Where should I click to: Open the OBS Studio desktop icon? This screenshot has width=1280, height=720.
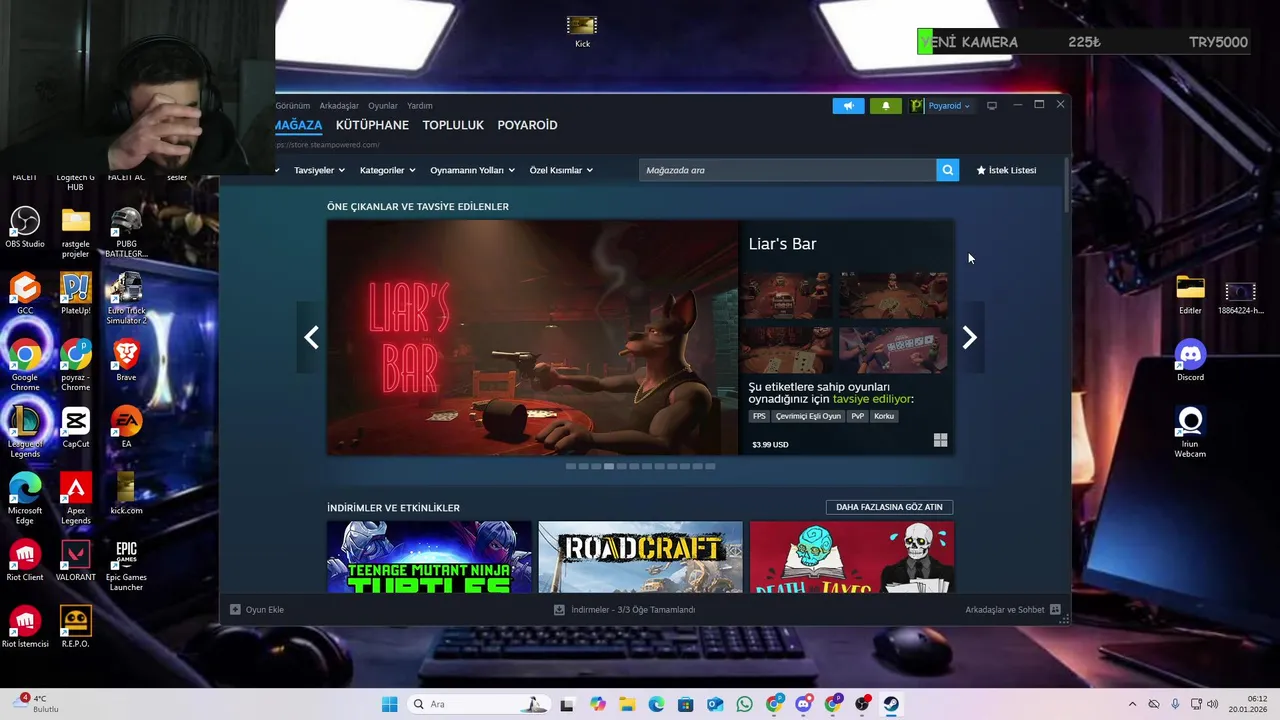(x=25, y=227)
